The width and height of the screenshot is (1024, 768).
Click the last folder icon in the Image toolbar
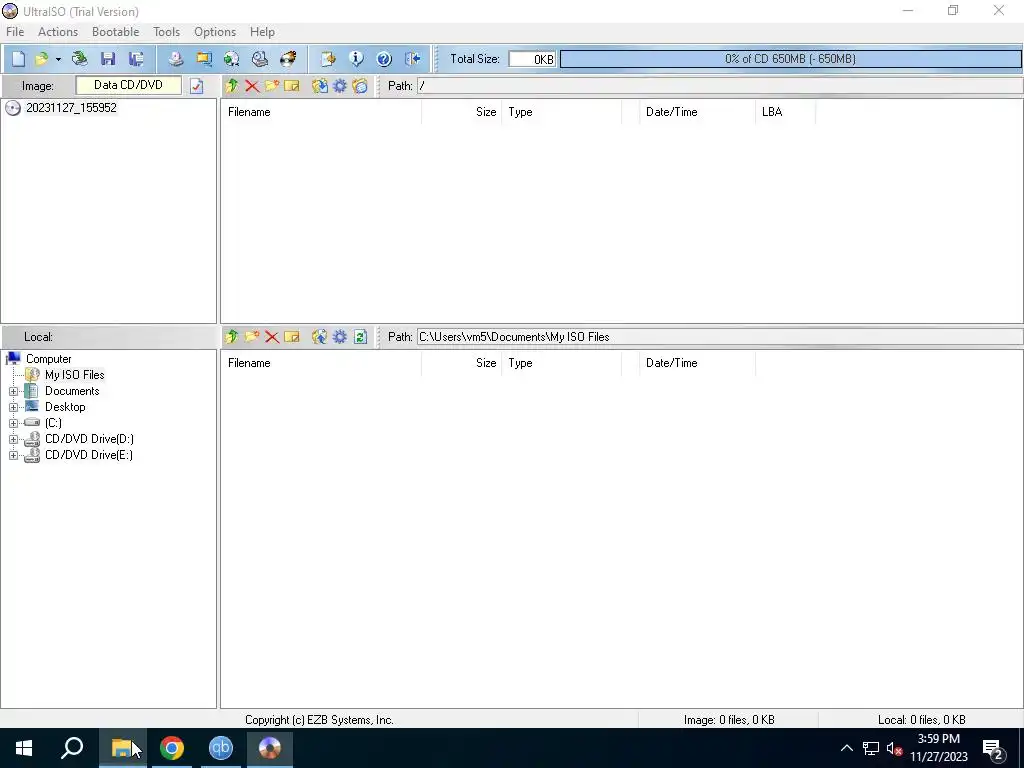coord(360,86)
